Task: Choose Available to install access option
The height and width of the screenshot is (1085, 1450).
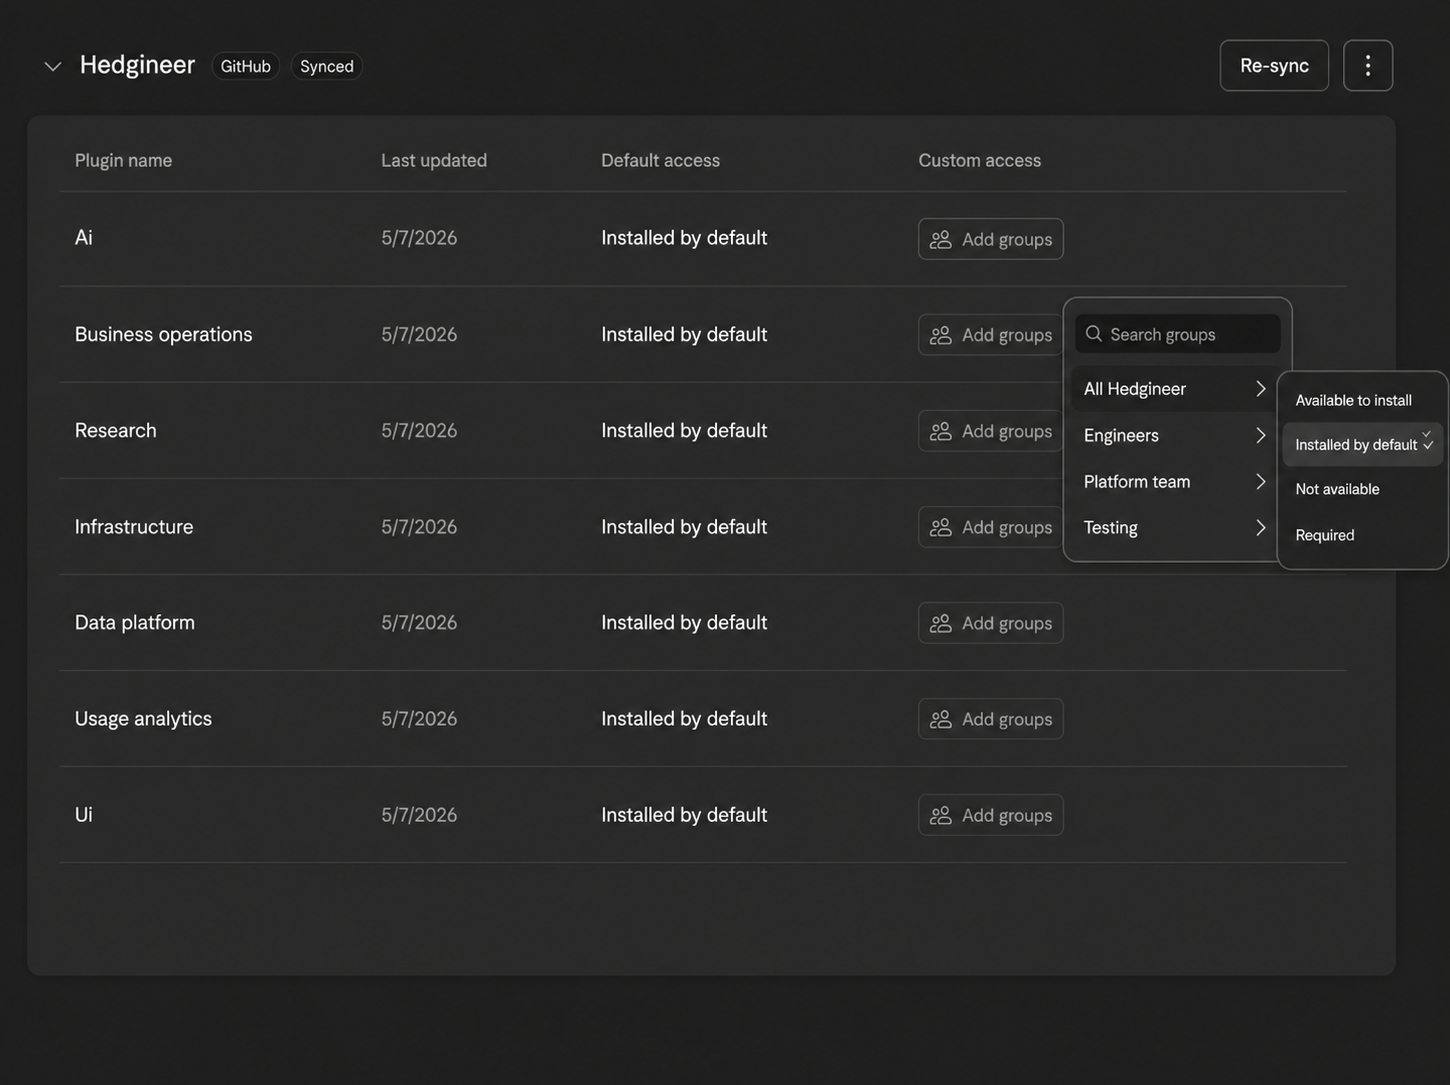Action: [x=1363, y=400]
